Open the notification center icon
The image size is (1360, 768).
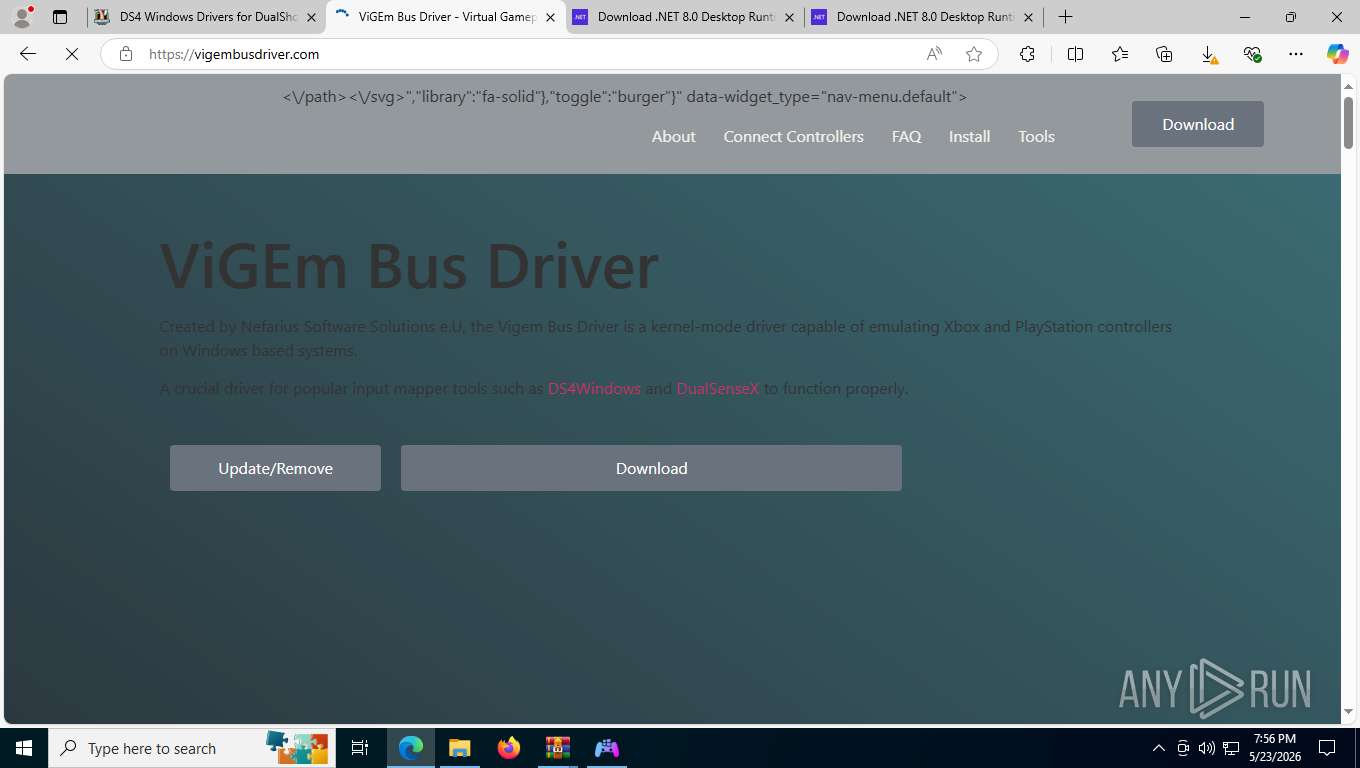[1327, 748]
